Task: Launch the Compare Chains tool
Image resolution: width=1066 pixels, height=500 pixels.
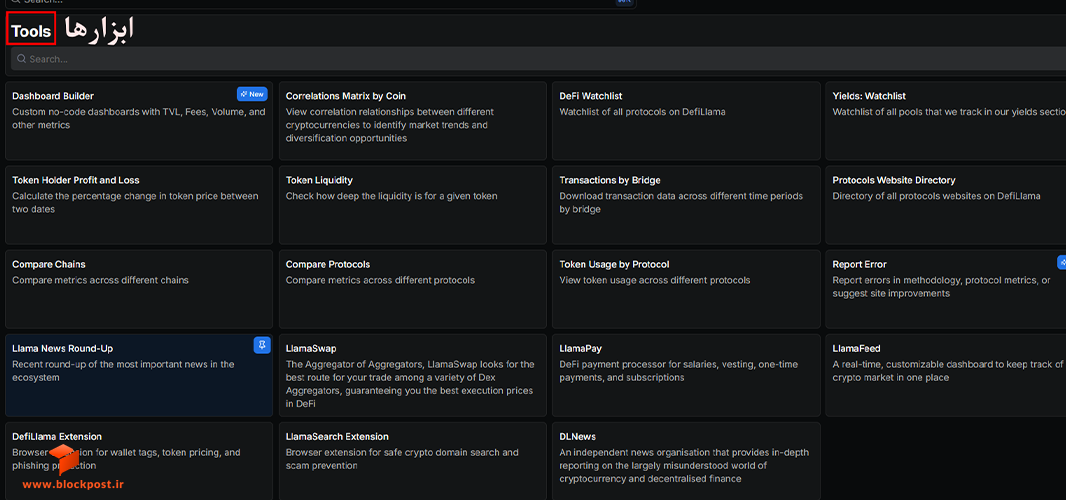Action: click(x=139, y=289)
